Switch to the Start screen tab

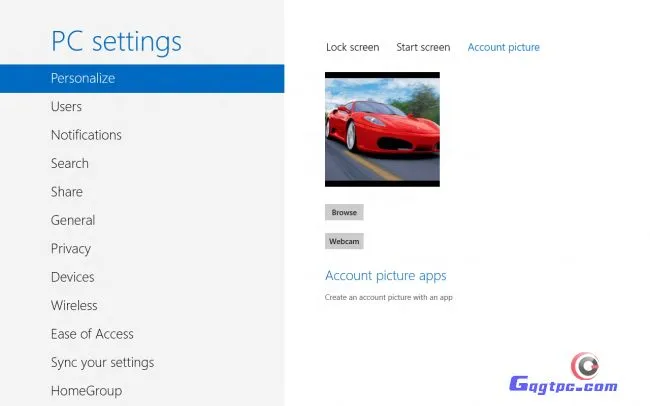click(x=423, y=47)
